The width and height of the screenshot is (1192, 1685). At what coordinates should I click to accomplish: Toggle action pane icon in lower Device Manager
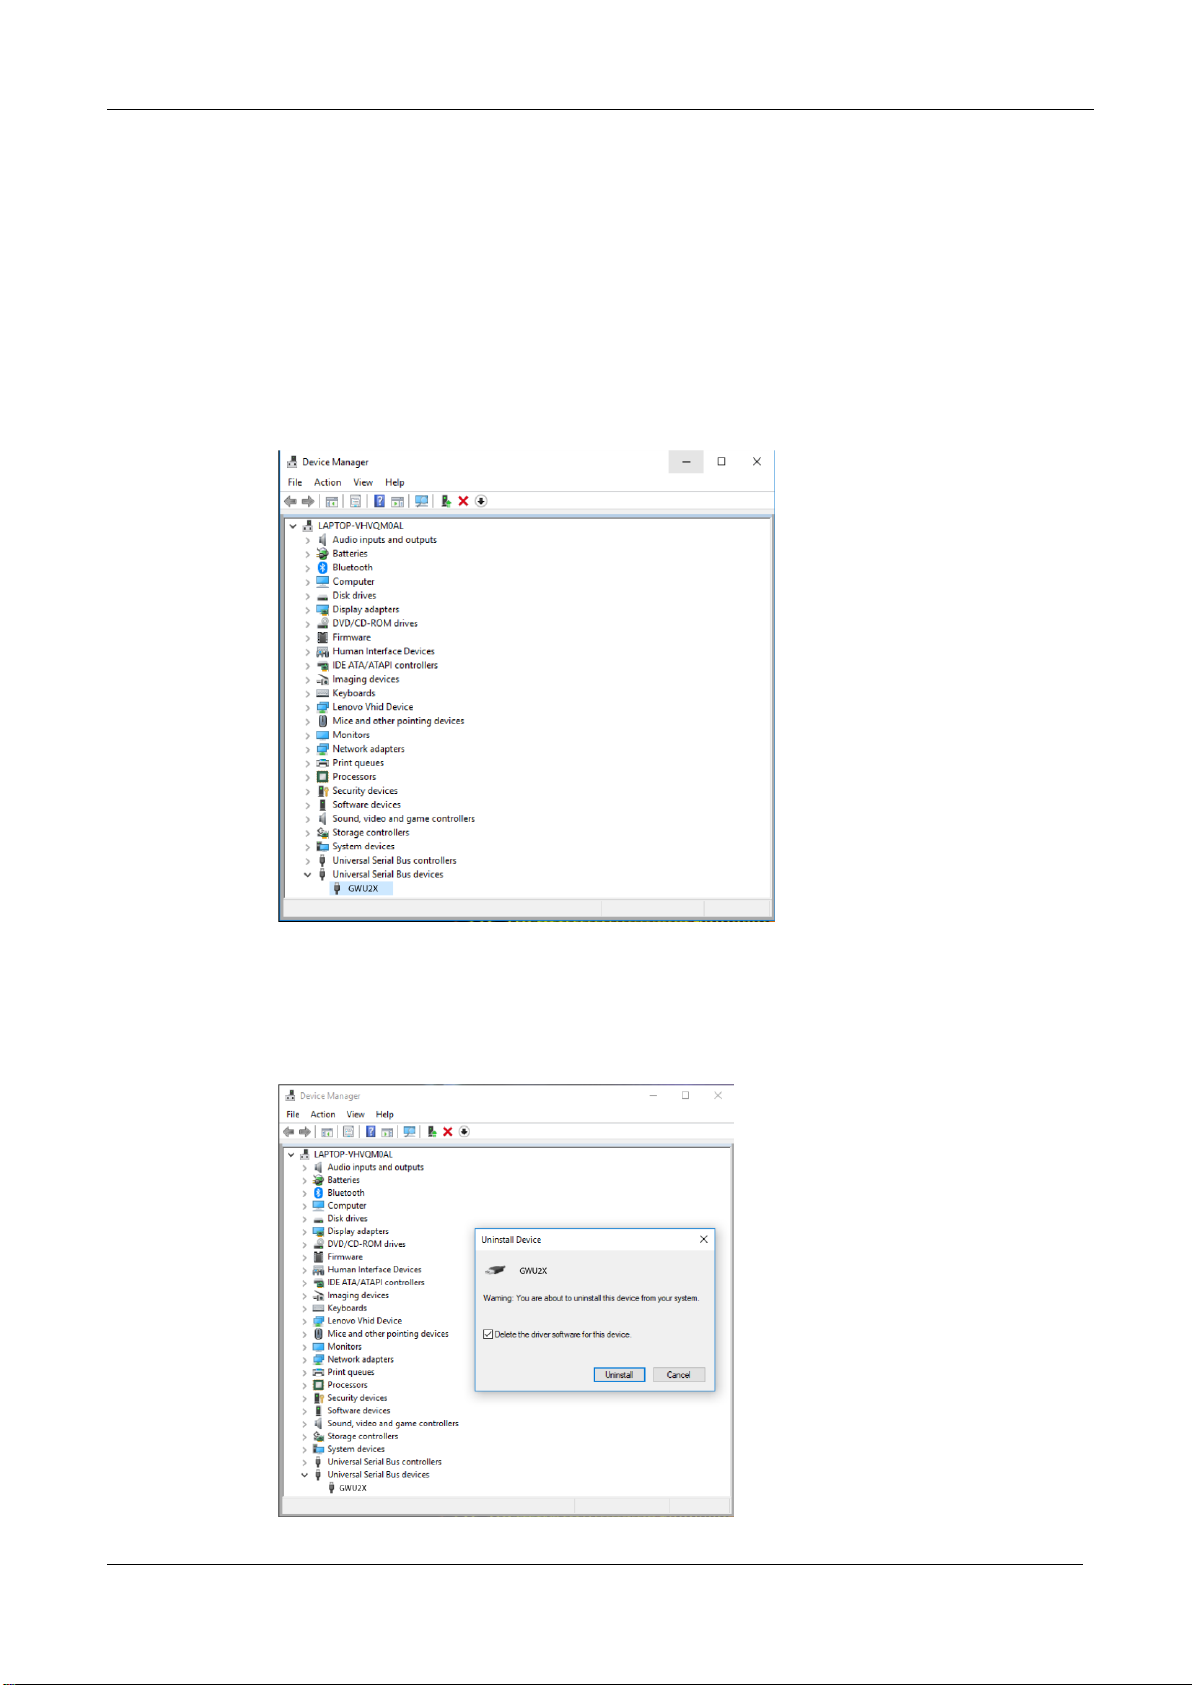(x=387, y=1132)
